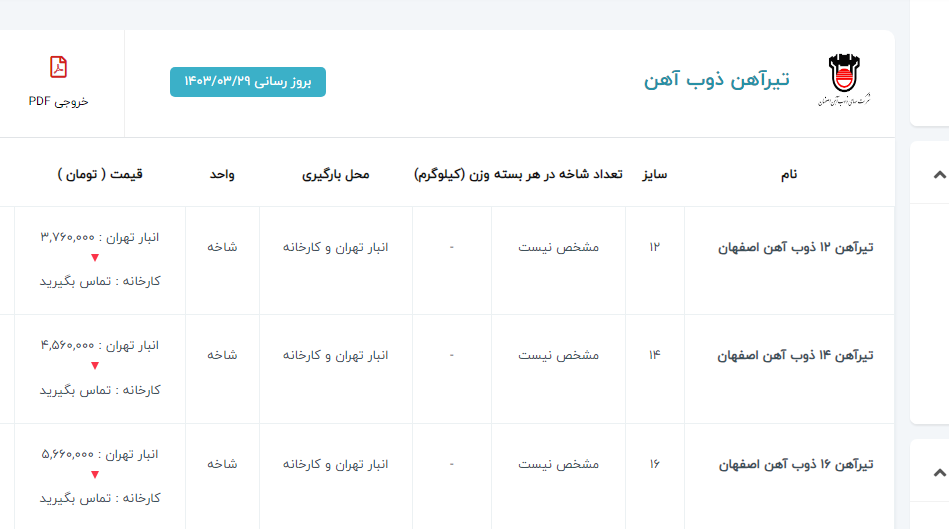Click red price-drop arrow for تیرآهن ۱۶
This screenshot has width=949, height=529.
(95, 475)
